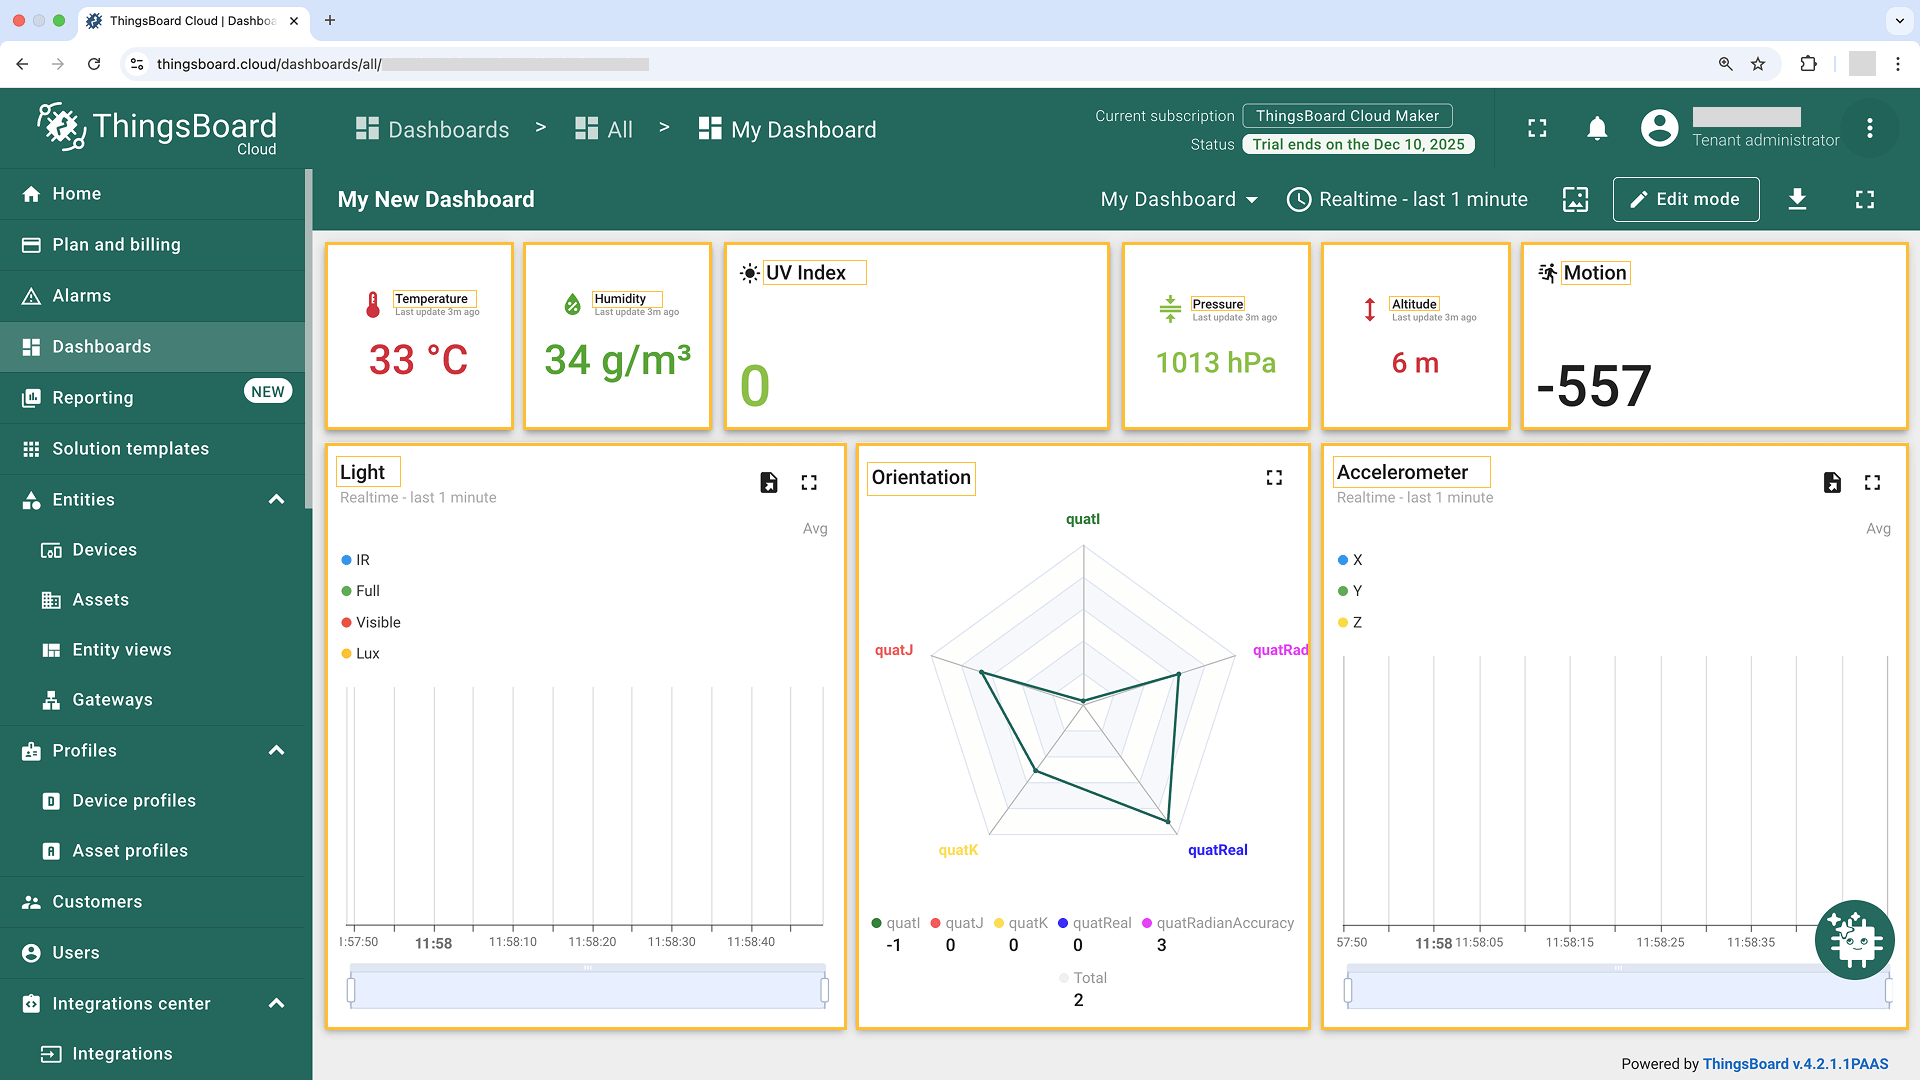
Task: Open the dashboard image export icon
Action: pyautogui.click(x=1575, y=199)
